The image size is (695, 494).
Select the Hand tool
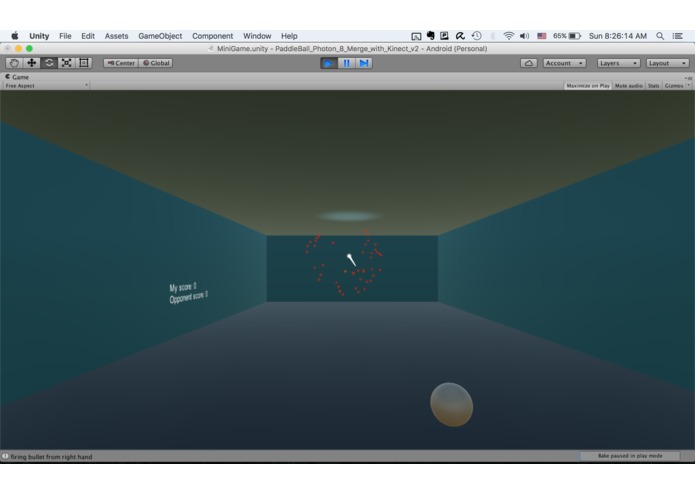pos(14,63)
